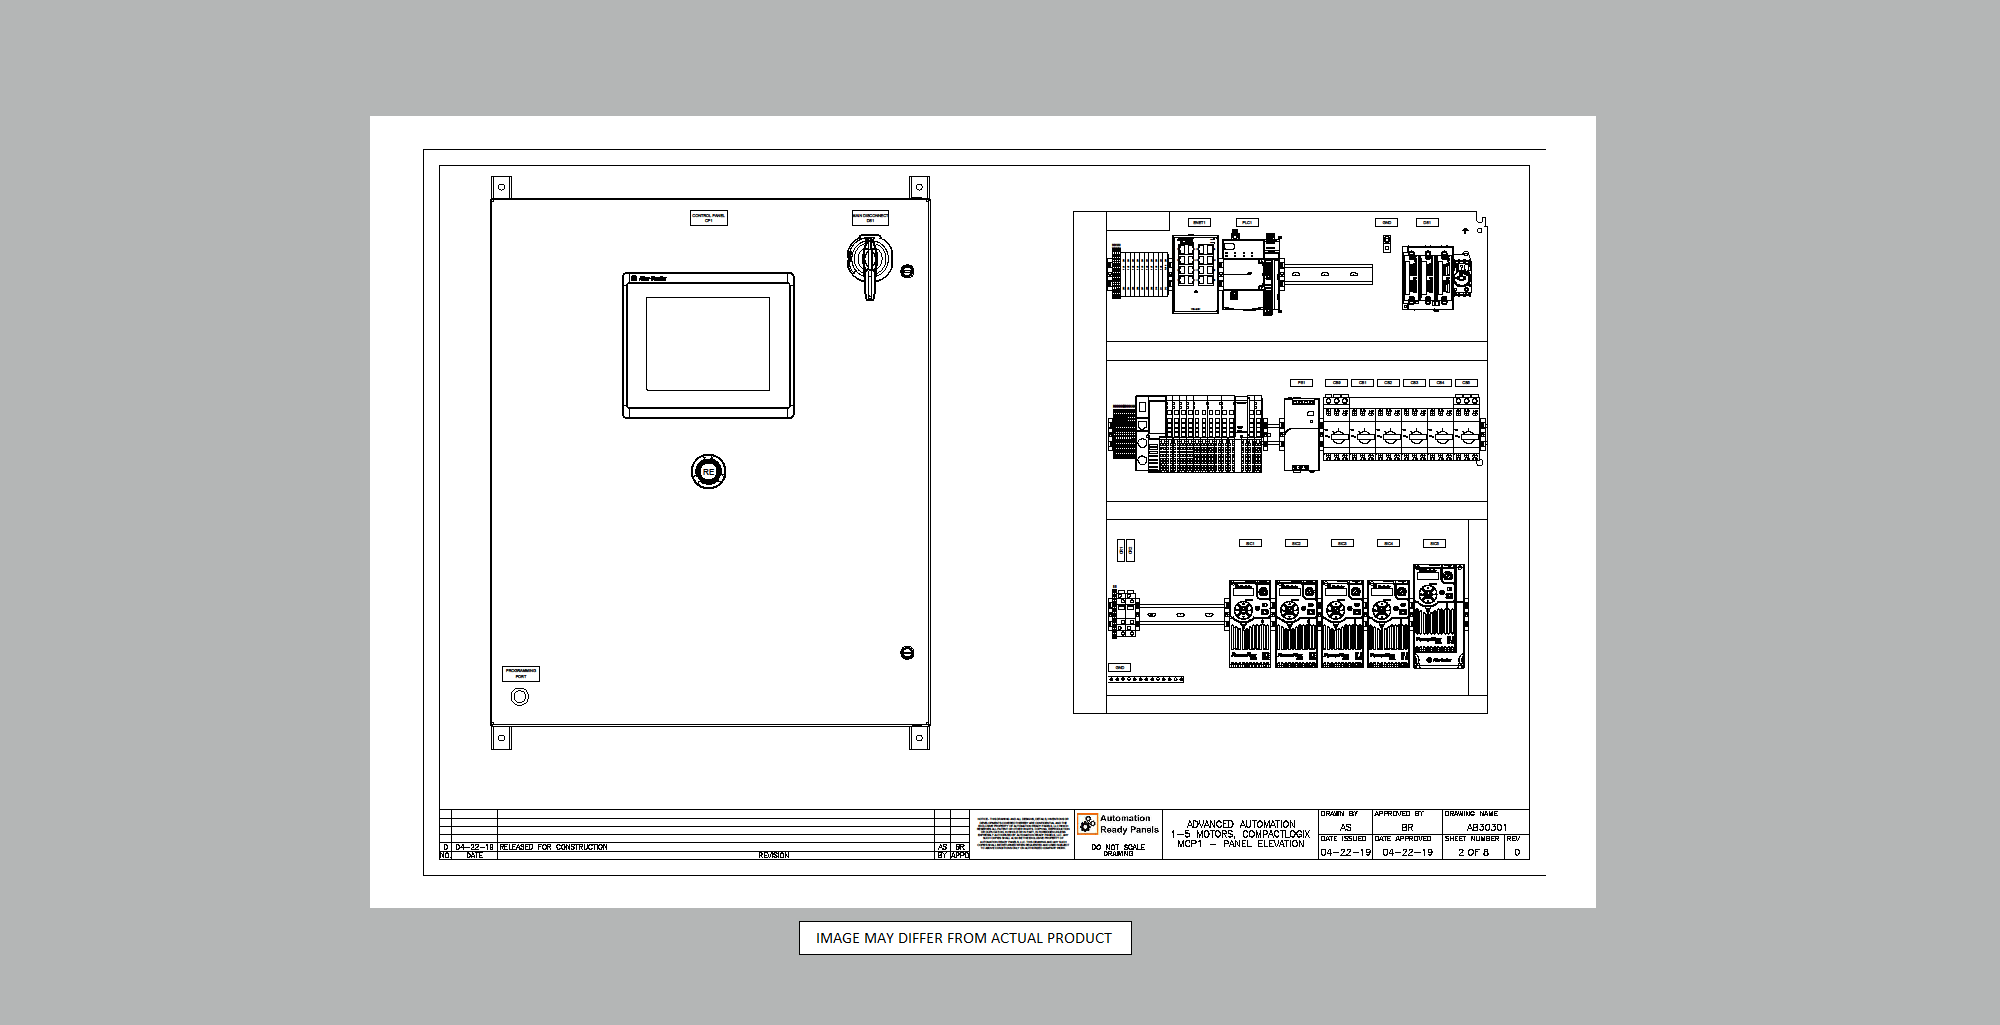Click the Allen-Bradley HMI touchscreen display

(708, 345)
